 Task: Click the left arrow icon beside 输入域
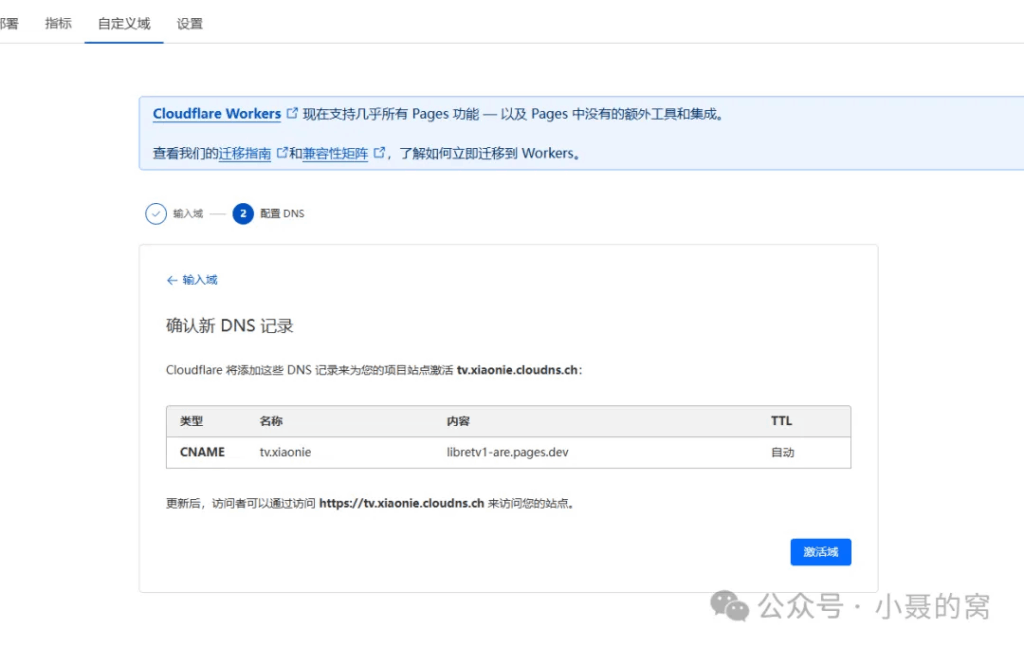(x=172, y=280)
